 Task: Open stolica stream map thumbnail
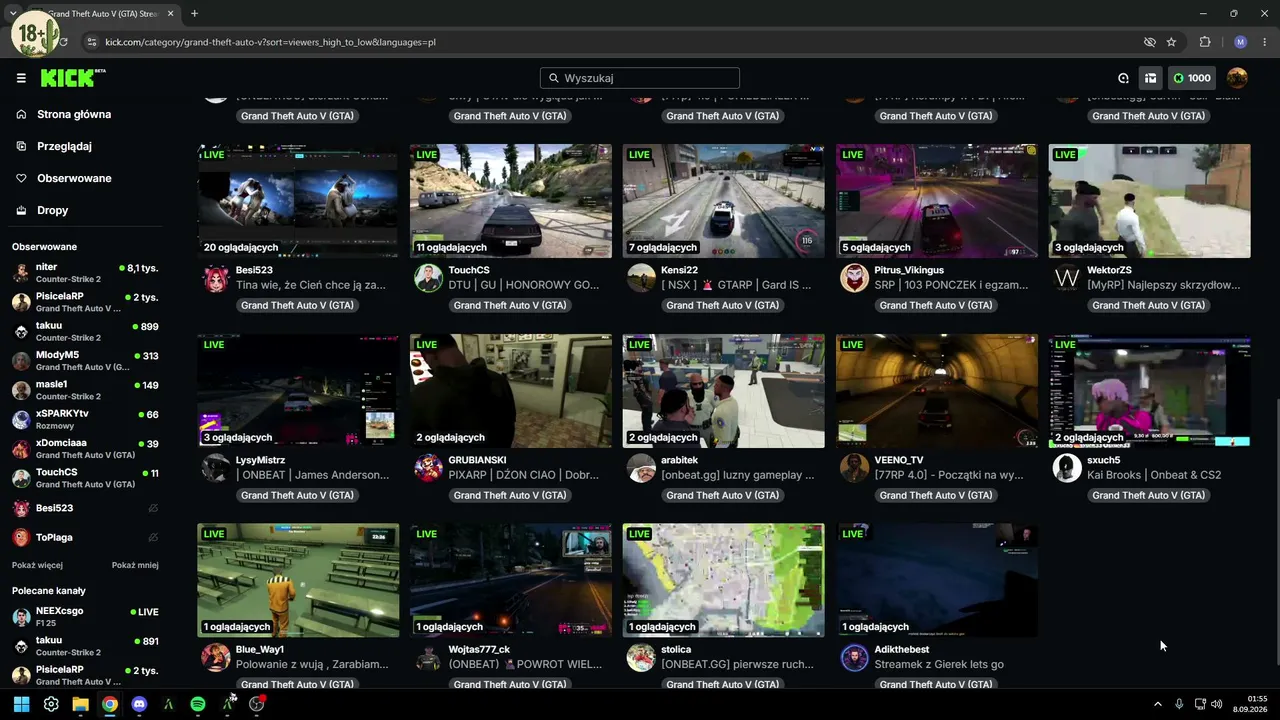coord(724,580)
